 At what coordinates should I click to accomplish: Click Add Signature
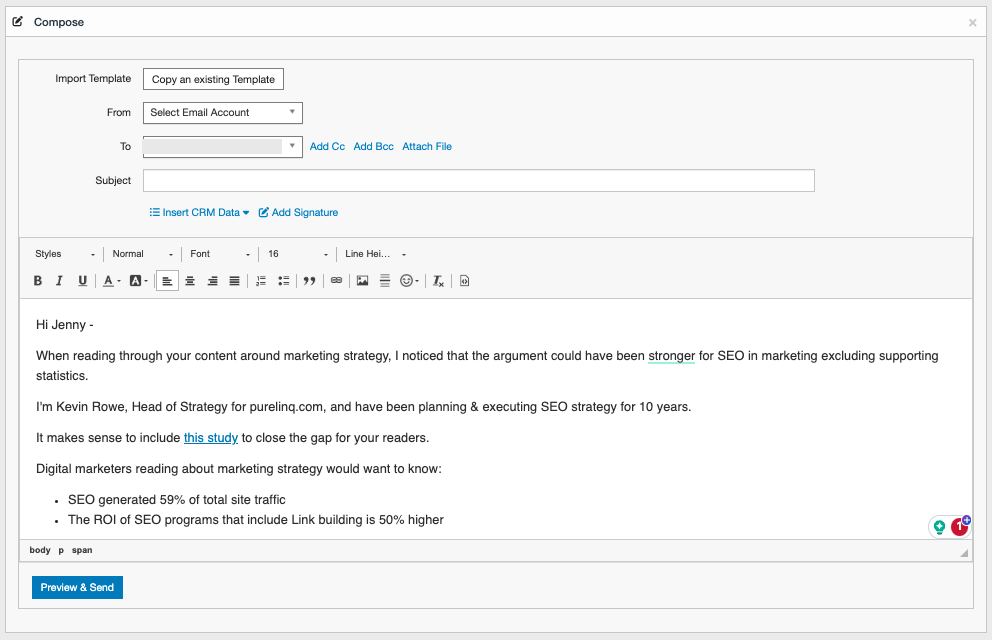click(298, 212)
